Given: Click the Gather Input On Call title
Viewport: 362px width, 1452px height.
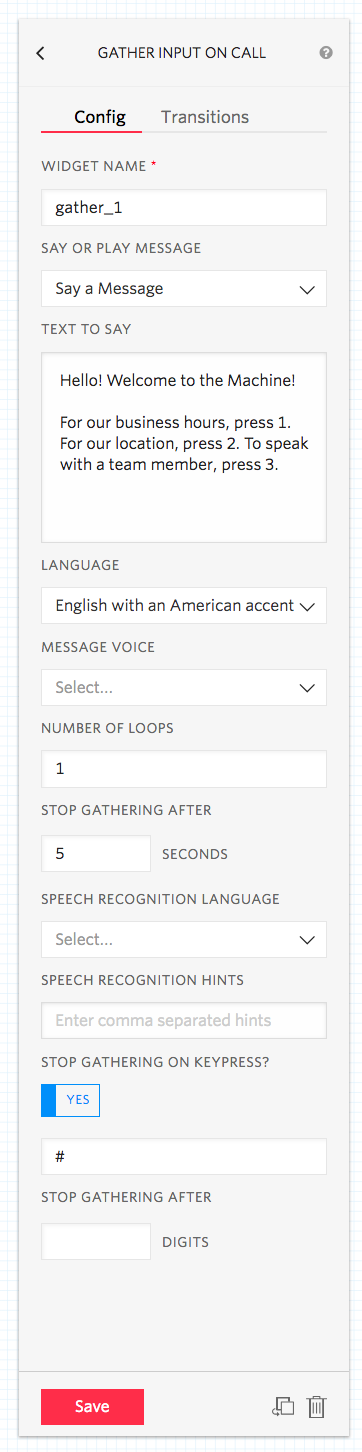Looking at the screenshot, I should coord(182,53).
